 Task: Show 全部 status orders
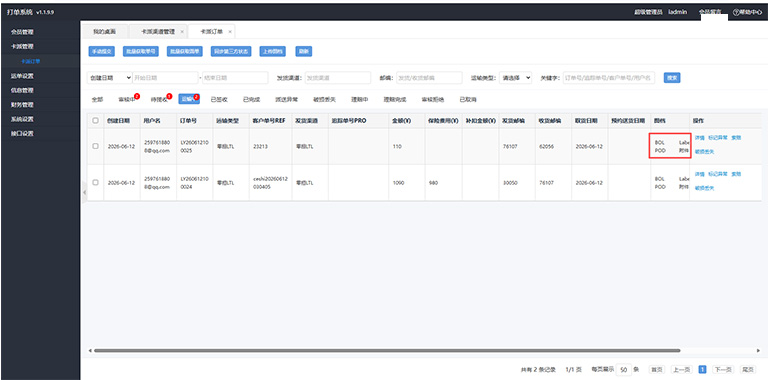[97, 99]
